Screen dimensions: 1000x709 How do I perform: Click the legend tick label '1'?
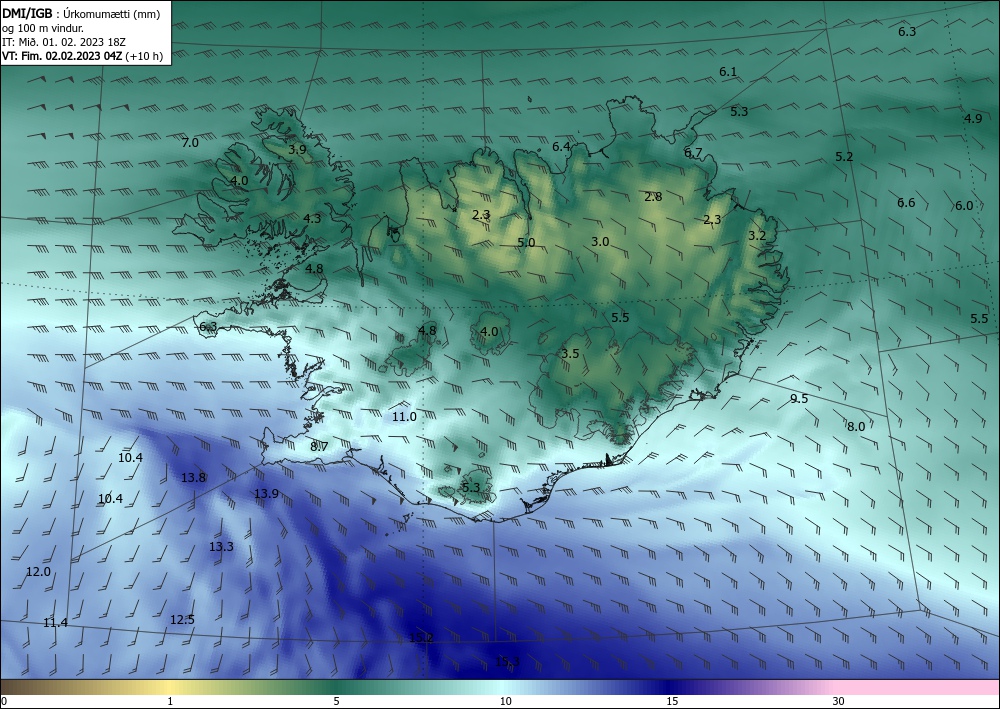[x=170, y=701]
